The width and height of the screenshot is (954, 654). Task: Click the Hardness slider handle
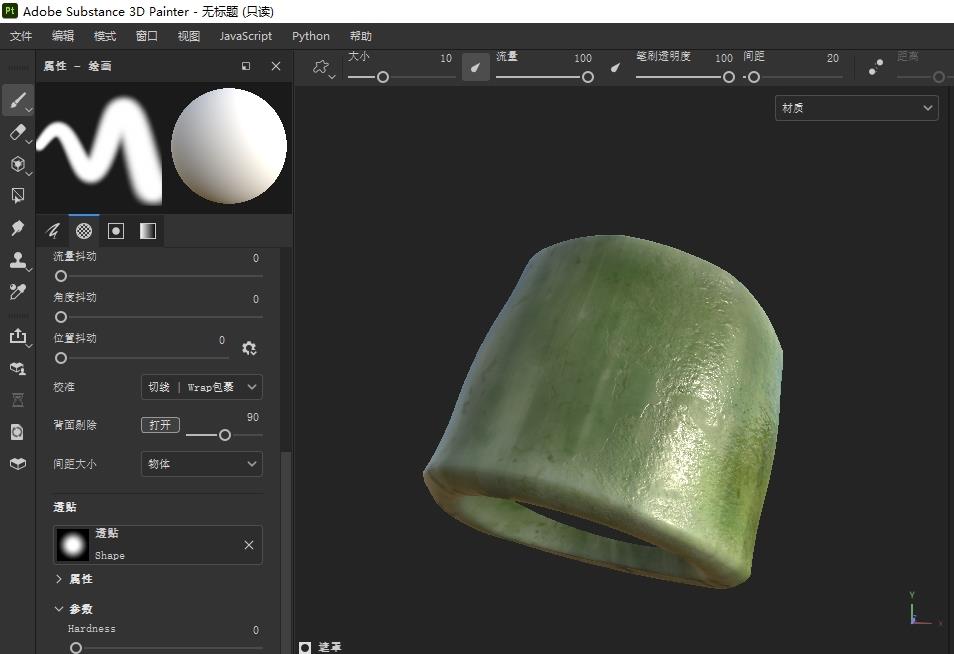(76, 648)
